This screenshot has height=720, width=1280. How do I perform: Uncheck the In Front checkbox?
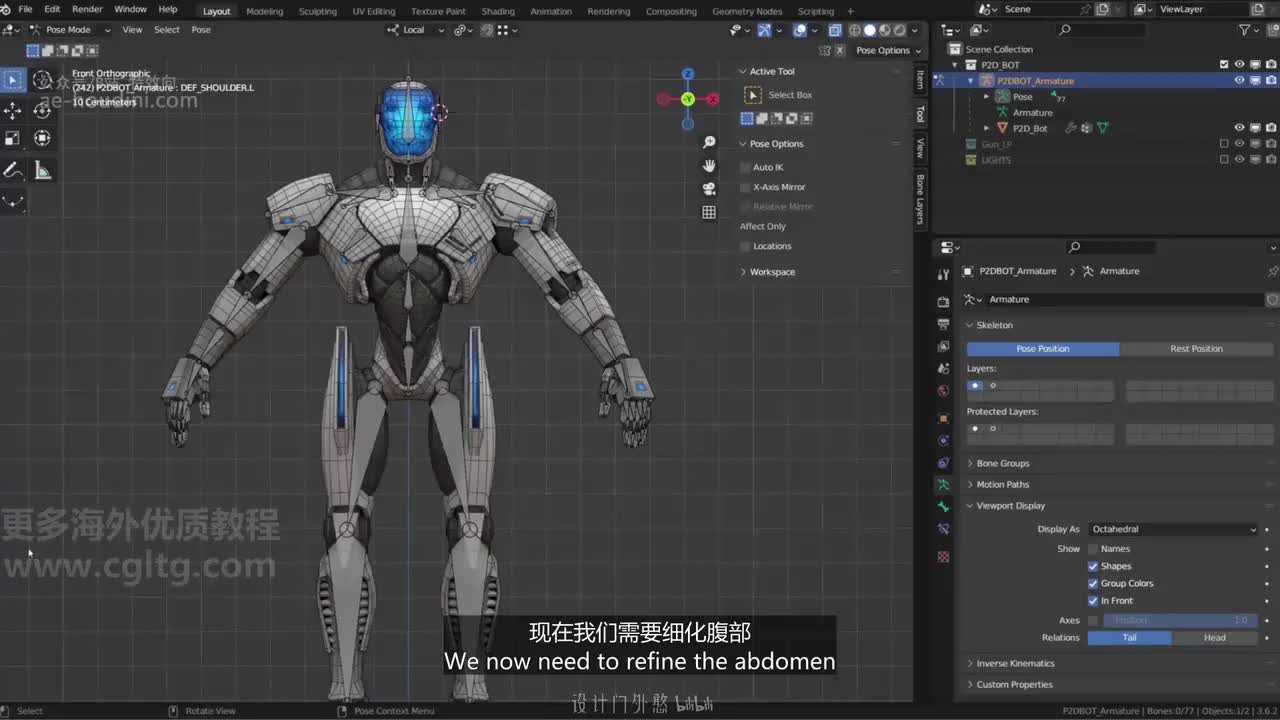[1093, 601]
